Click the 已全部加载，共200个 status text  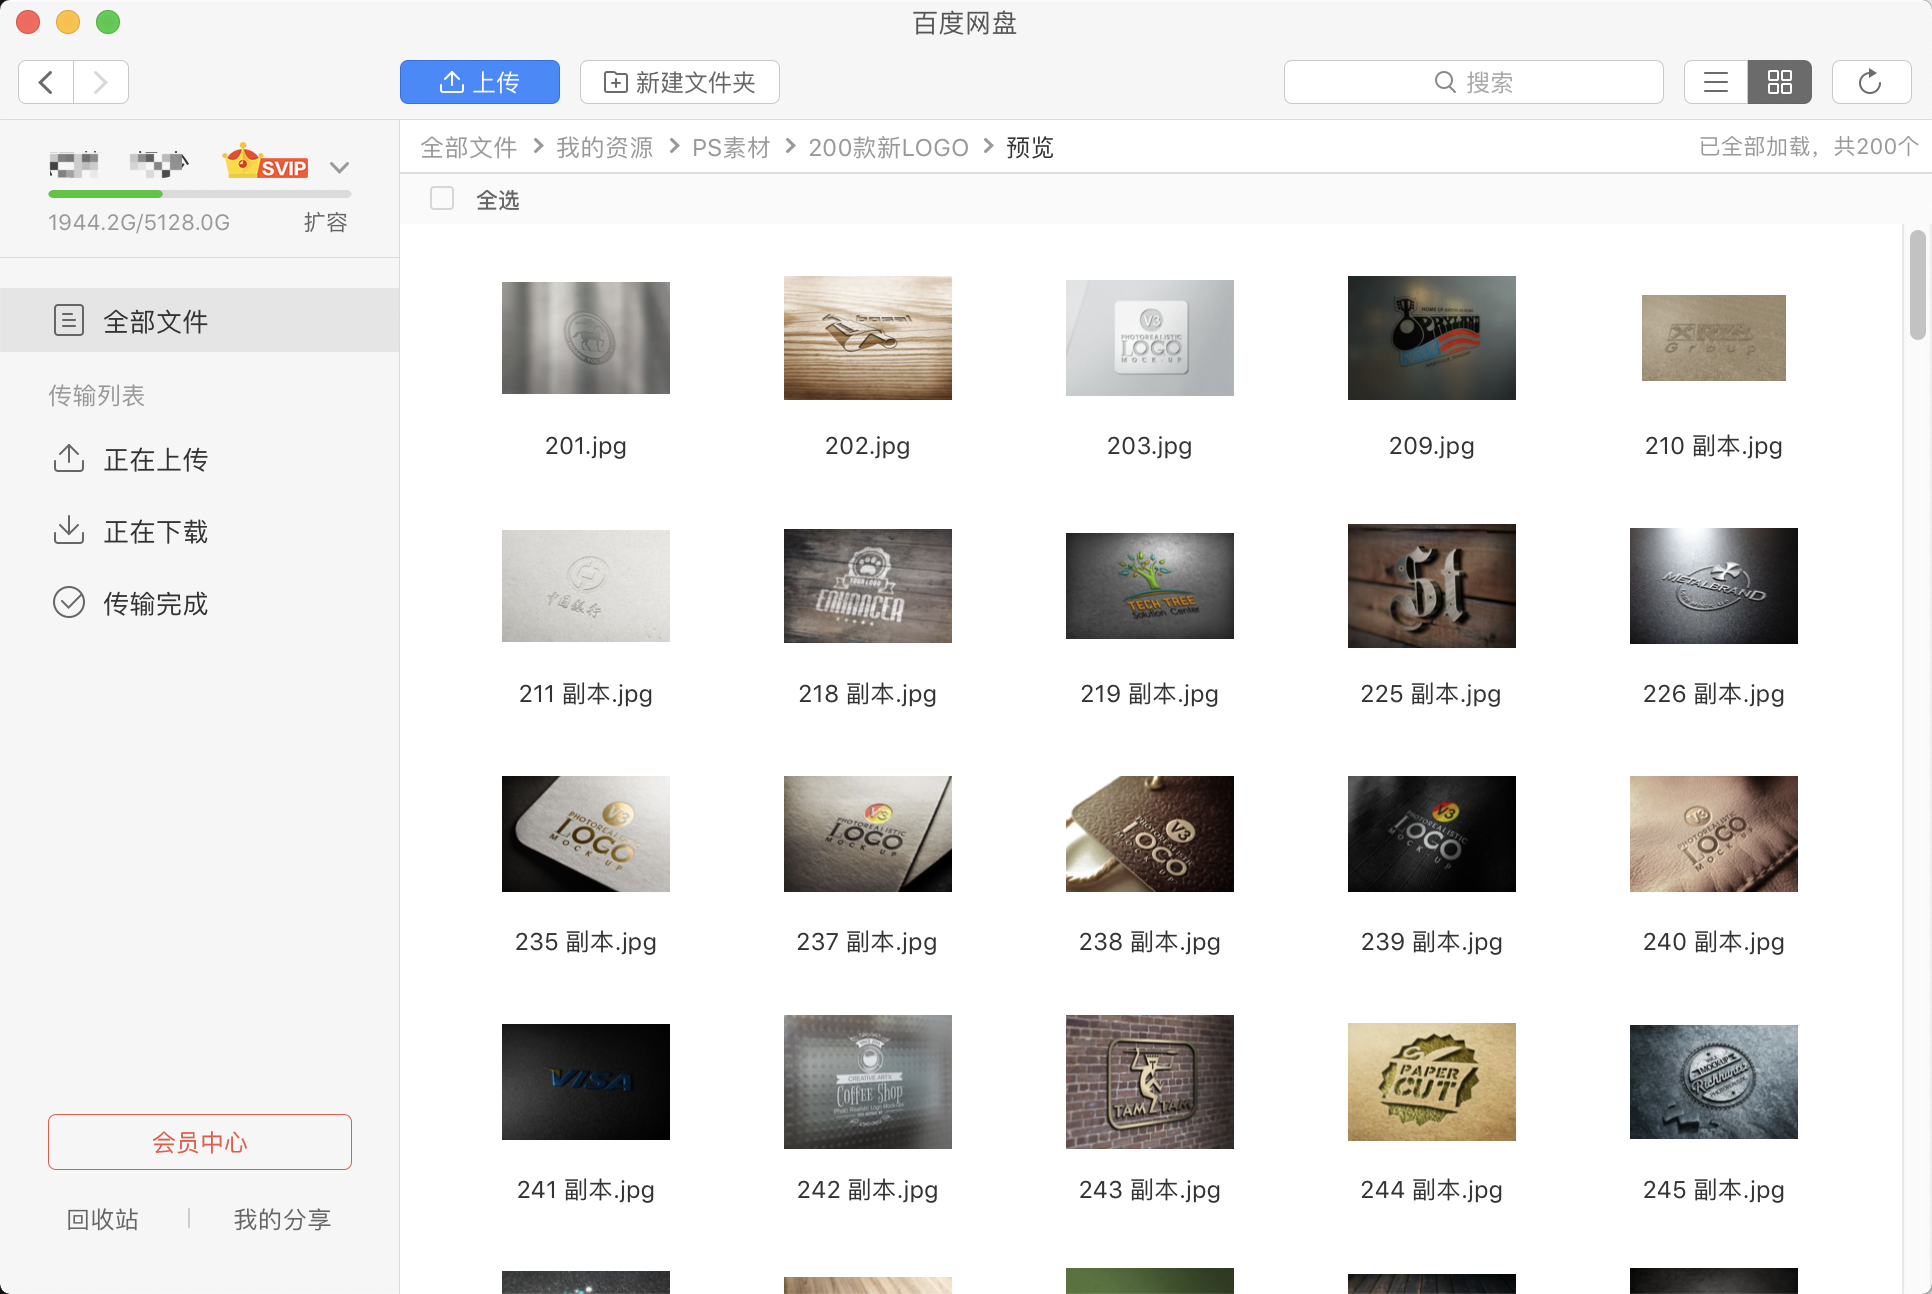[1808, 147]
